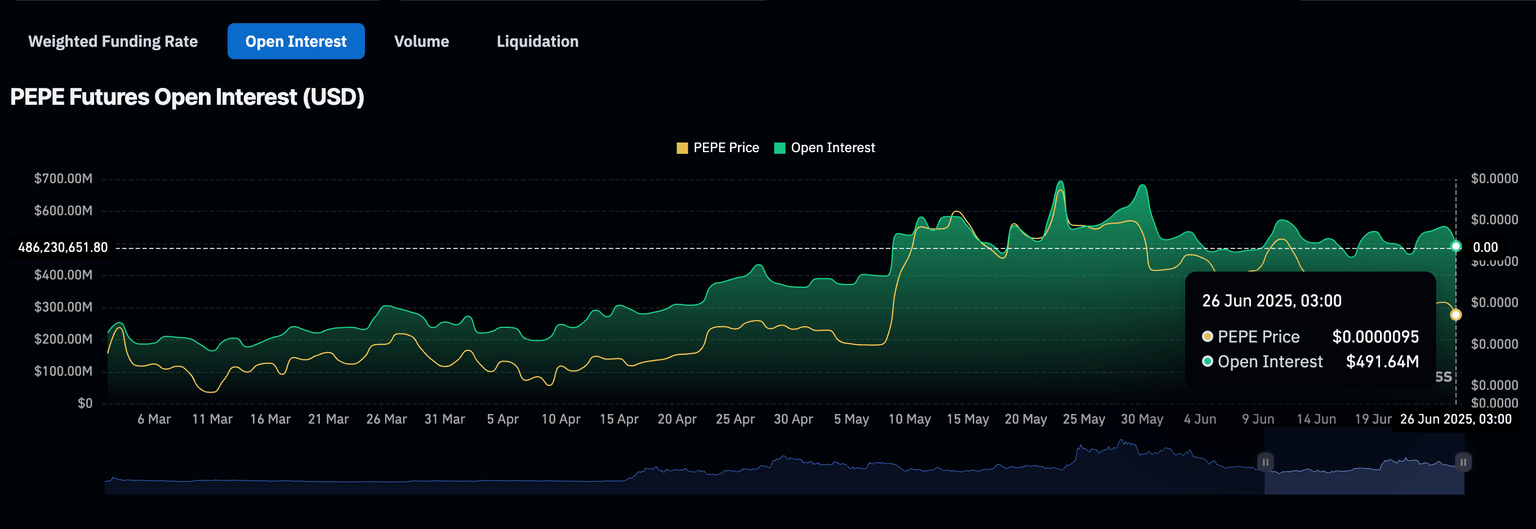The height and width of the screenshot is (529, 1536).
Task: Toggle PEPE Price series via legend label
Action: click(726, 148)
